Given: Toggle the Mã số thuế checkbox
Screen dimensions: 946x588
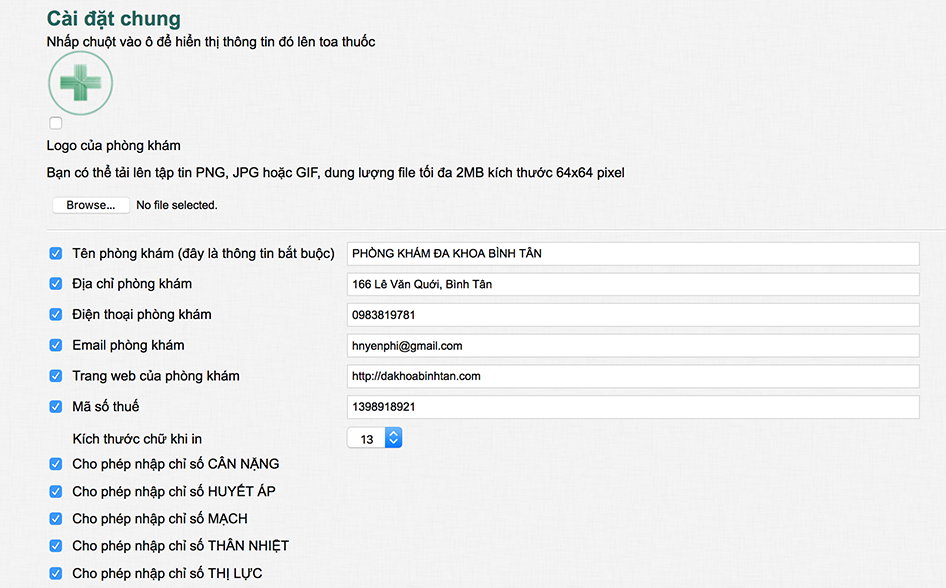Looking at the screenshot, I should (56, 407).
